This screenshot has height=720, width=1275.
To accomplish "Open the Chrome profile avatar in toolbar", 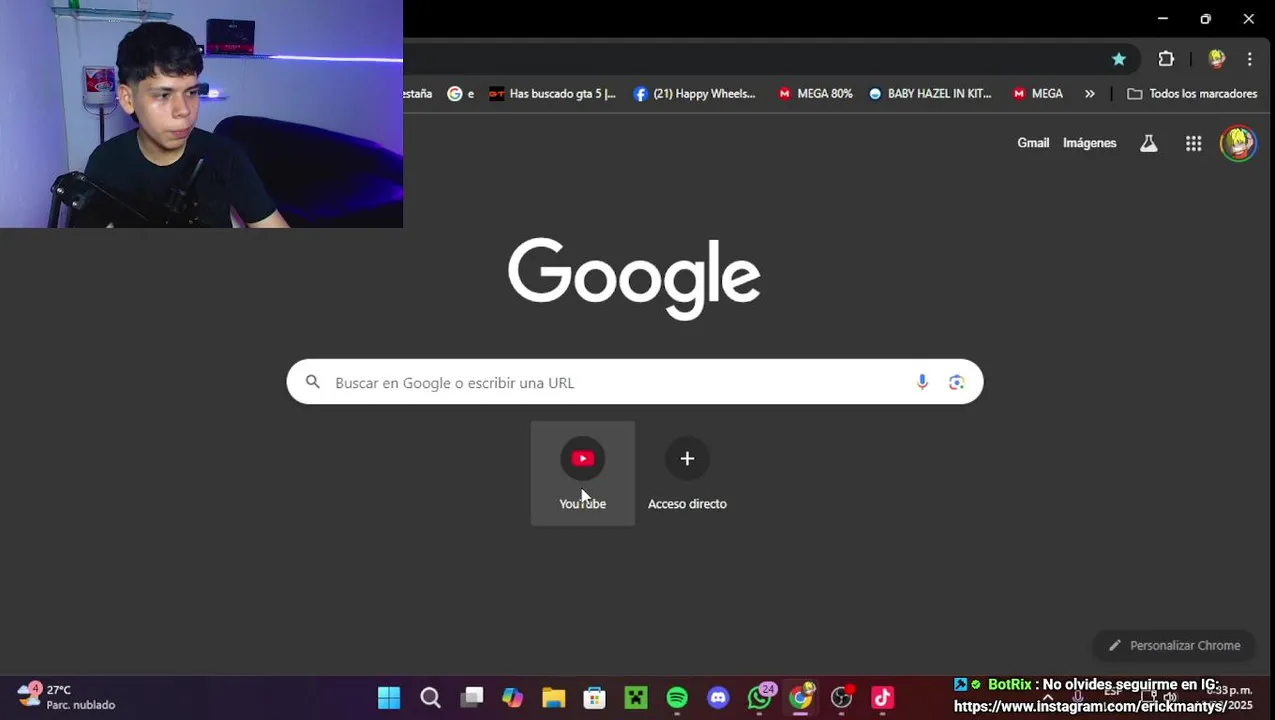I will tap(1216, 59).
